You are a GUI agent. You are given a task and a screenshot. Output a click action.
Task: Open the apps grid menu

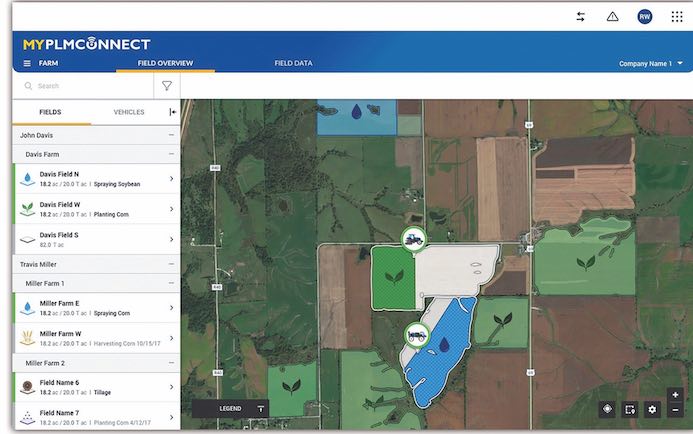click(x=677, y=16)
